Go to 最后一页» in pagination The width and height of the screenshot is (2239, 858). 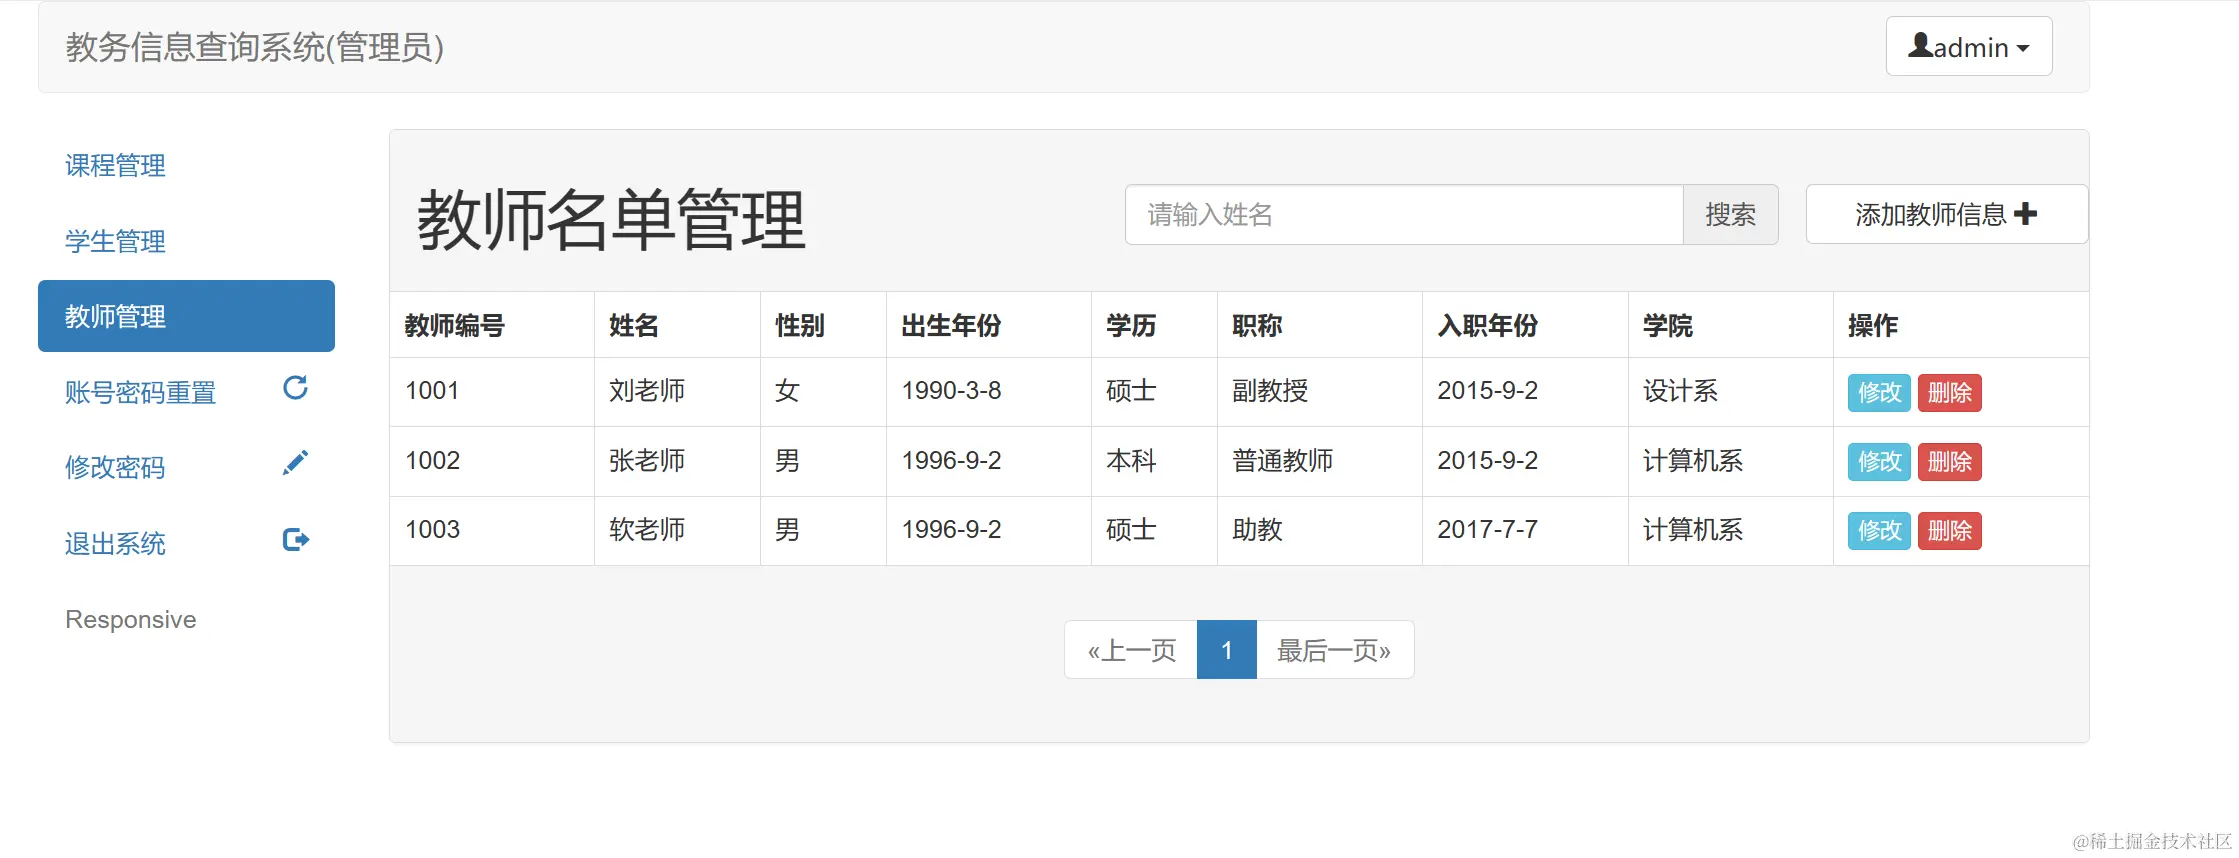tap(1334, 650)
